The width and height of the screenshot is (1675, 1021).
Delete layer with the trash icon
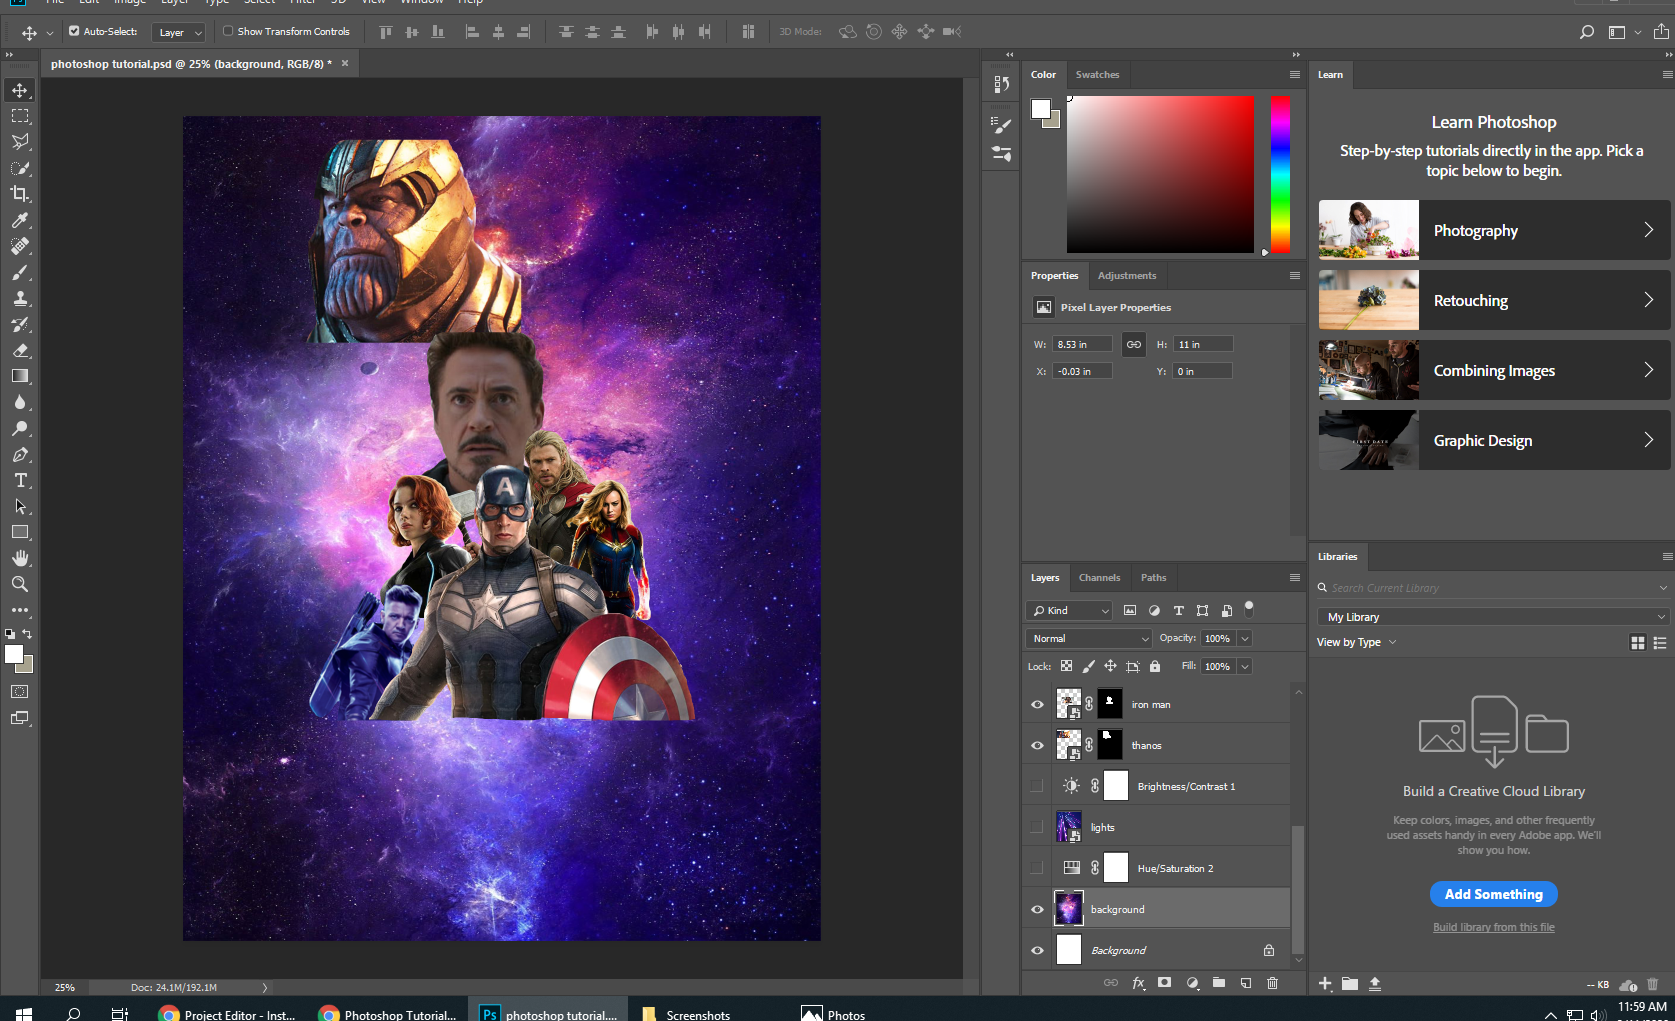pyautogui.click(x=1272, y=983)
